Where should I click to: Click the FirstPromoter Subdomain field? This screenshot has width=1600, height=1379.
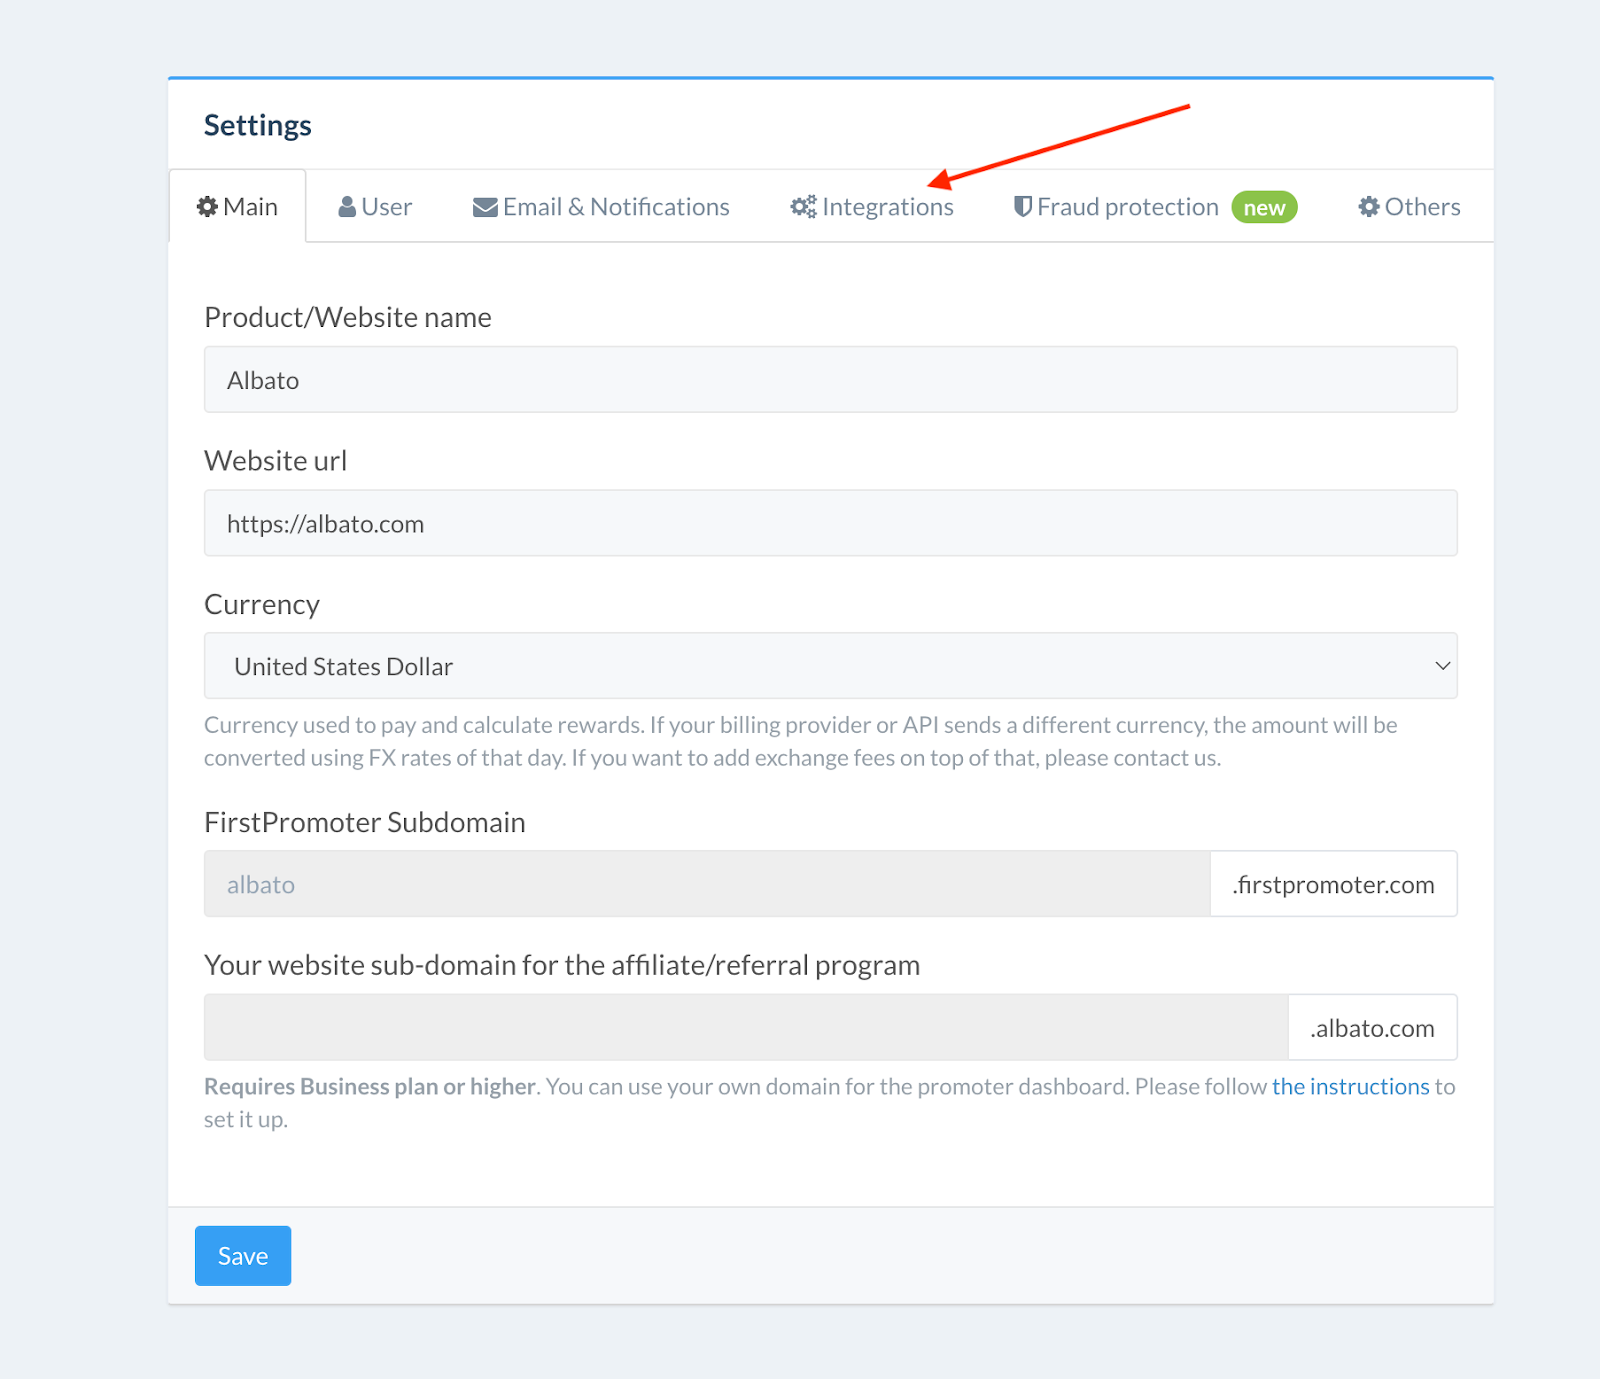pos(707,884)
